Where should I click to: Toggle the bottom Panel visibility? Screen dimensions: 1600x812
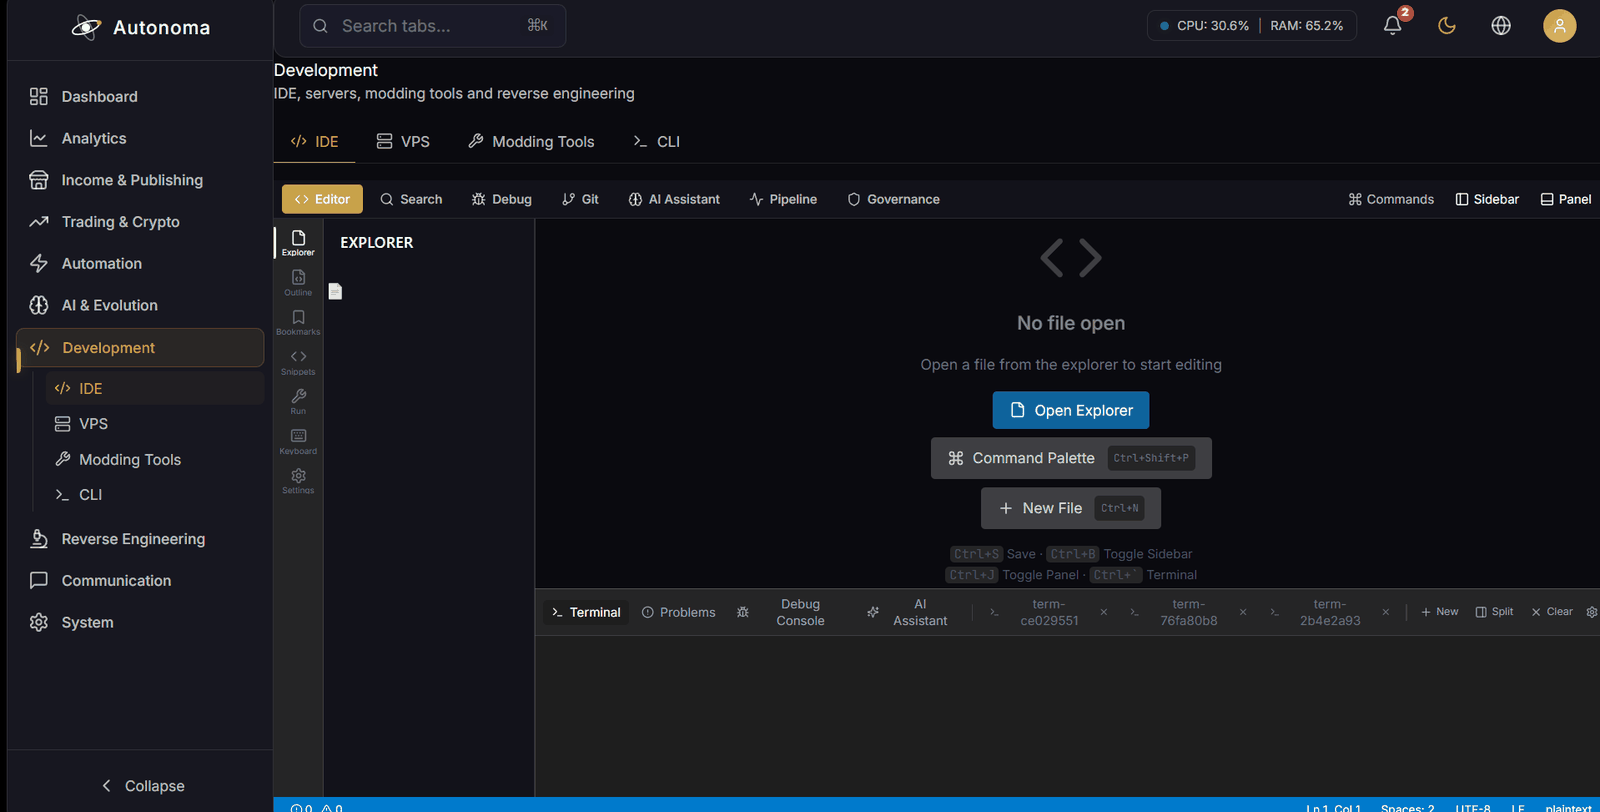point(1566,199)
